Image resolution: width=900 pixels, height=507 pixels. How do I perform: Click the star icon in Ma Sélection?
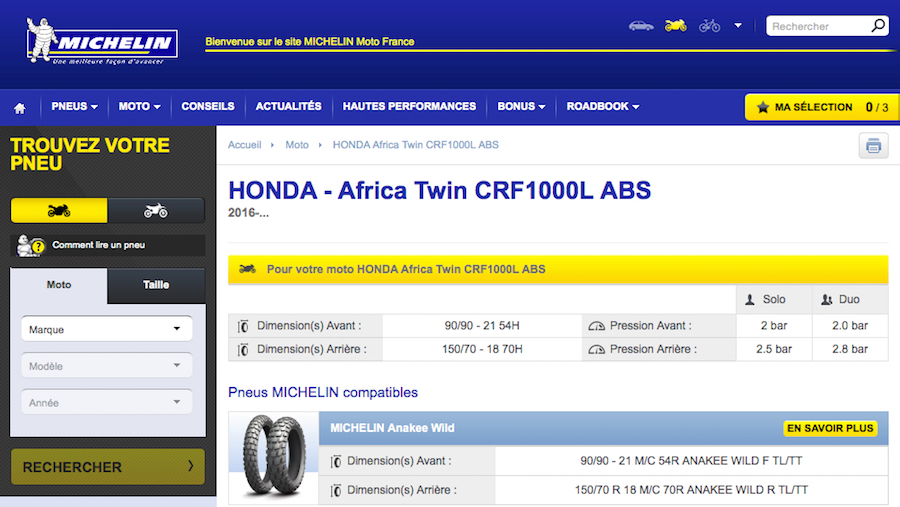[763, 107]
